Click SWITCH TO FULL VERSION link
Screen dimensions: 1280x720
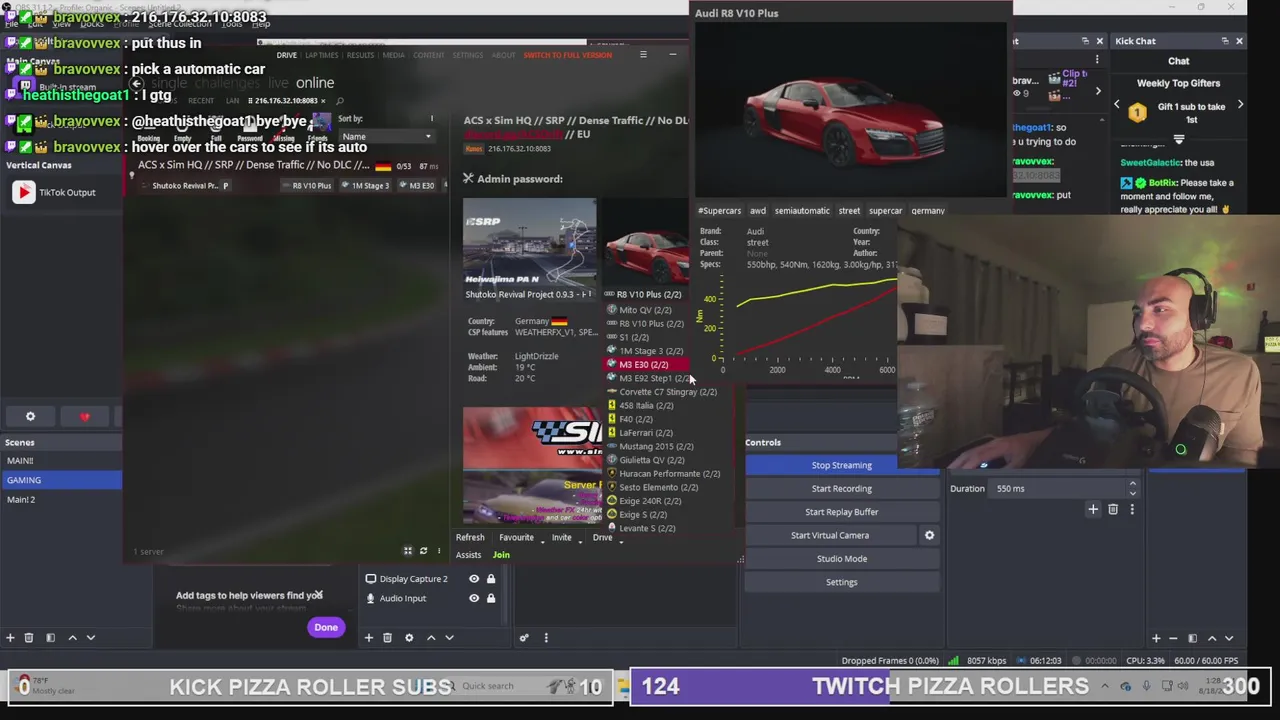pos(568,55)
